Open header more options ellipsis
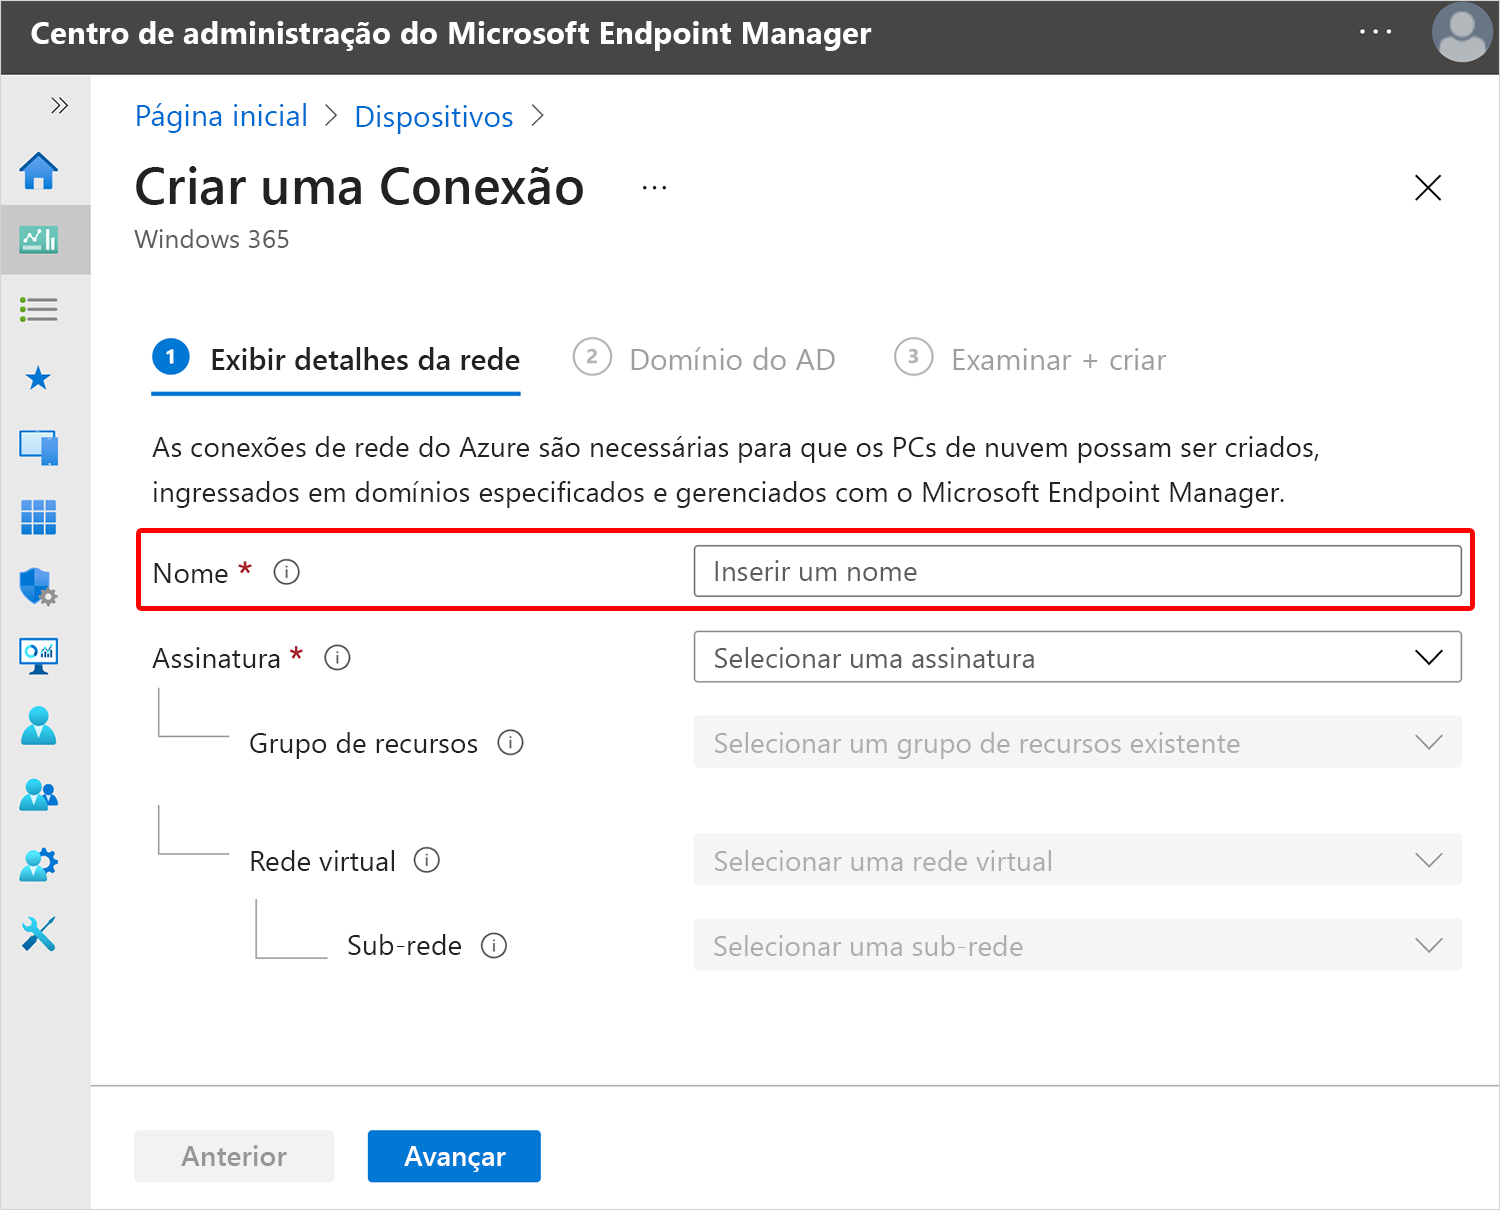This screenshot has height=1210, width=1500. [x=1376, y=32]
